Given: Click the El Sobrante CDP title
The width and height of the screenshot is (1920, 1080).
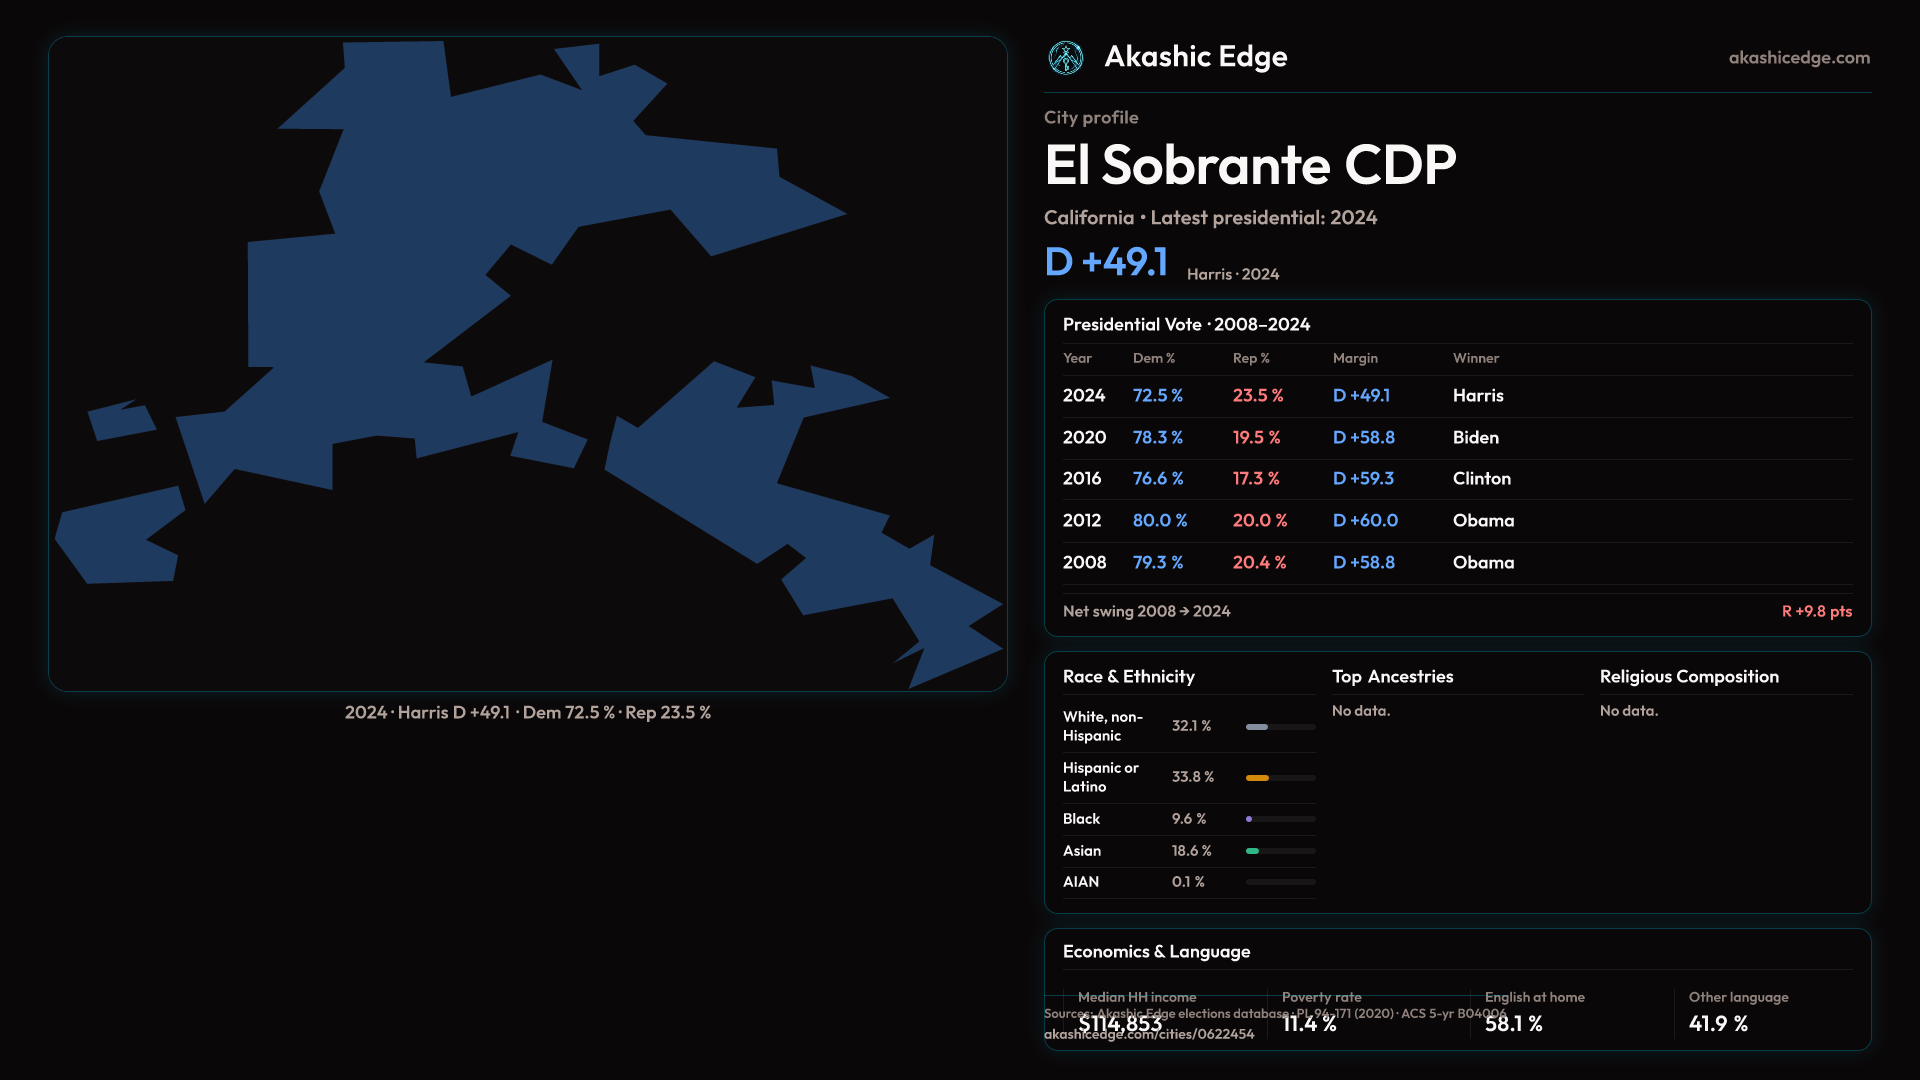Looking at the screenshot, I should [x=1249, y=165].
